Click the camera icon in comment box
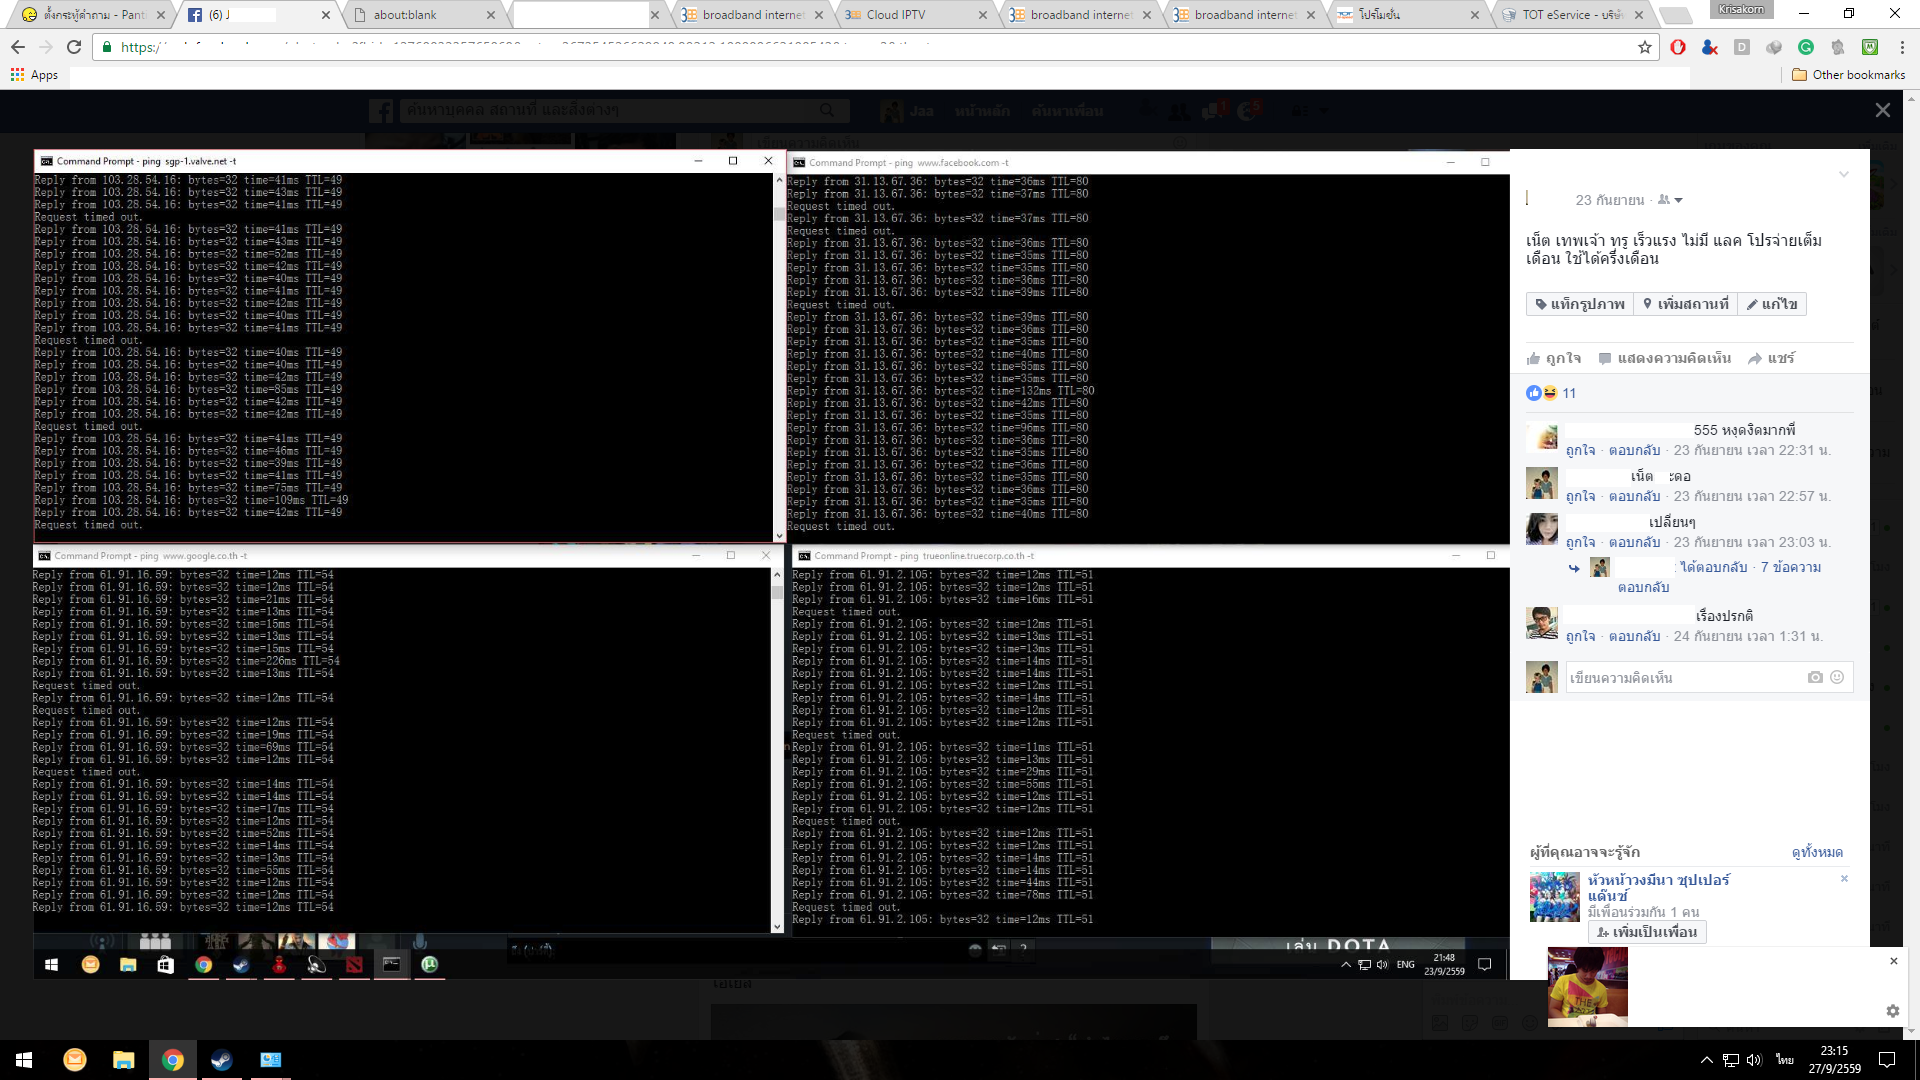The width and height of the screenshot is (1920, 1080). 1815,677
